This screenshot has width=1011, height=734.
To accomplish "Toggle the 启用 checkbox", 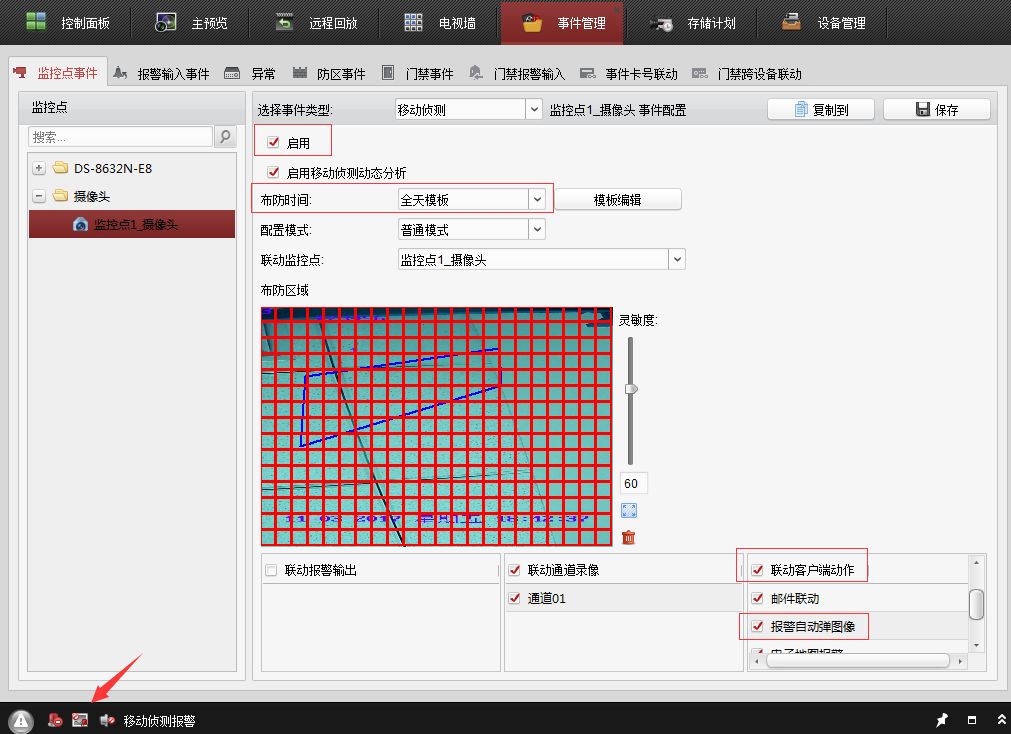I will (273, 143).
